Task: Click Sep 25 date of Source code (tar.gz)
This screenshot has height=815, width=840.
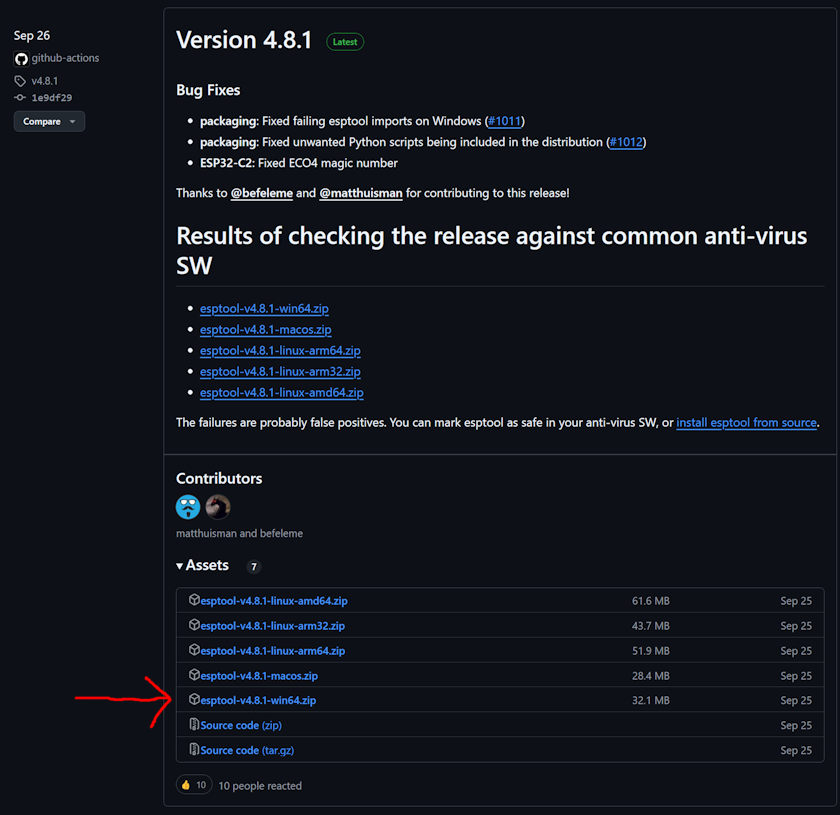Action: pos(796,751)
